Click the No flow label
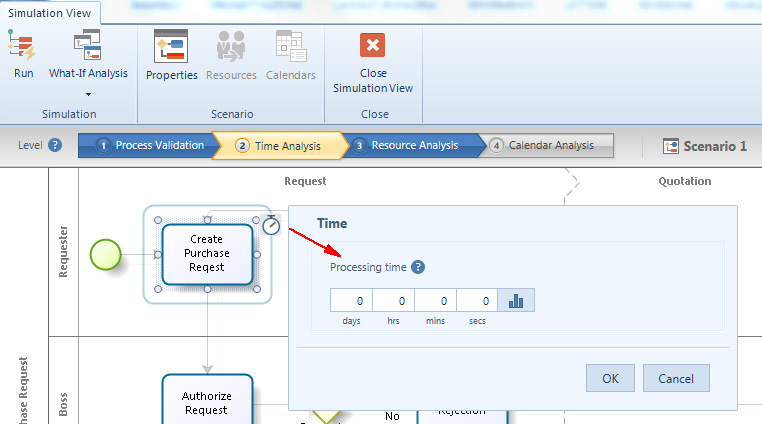This screenshot has width=762, height=424. 392,416
